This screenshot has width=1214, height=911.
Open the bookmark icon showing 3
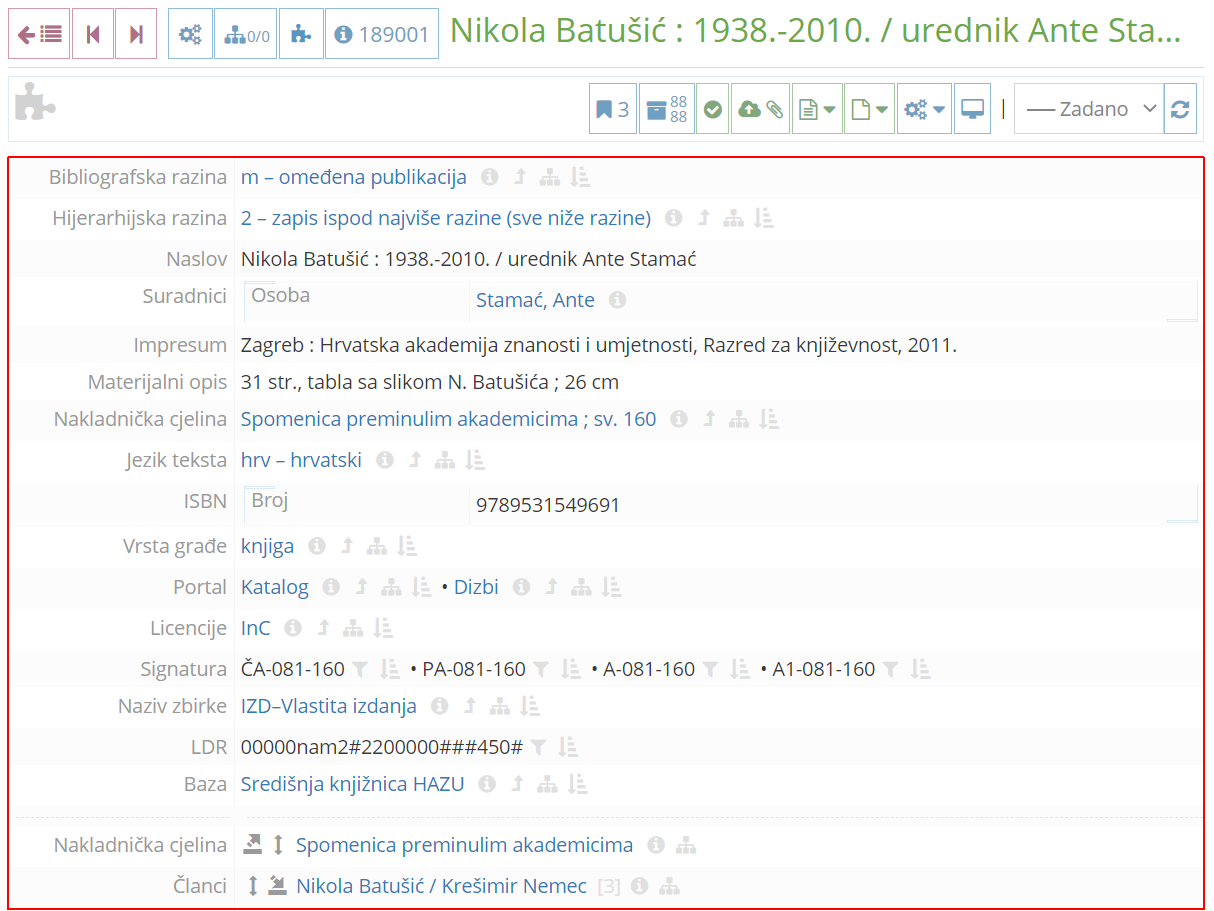pos(611,108)
